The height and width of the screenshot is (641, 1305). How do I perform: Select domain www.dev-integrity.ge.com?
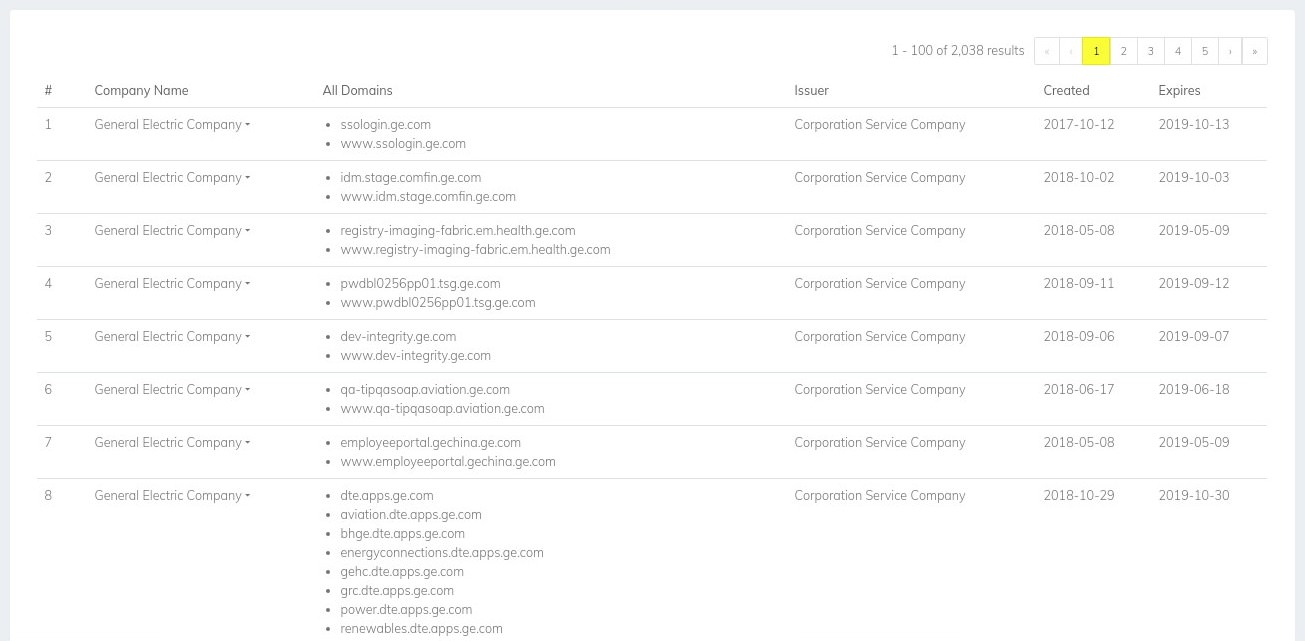click(415, 356)
